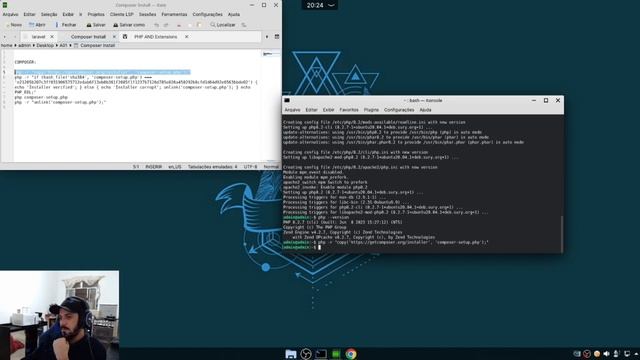Open Google Chrome from the taskbar
This screenshot has height=360, width=640.
click(x=351, y=354)
